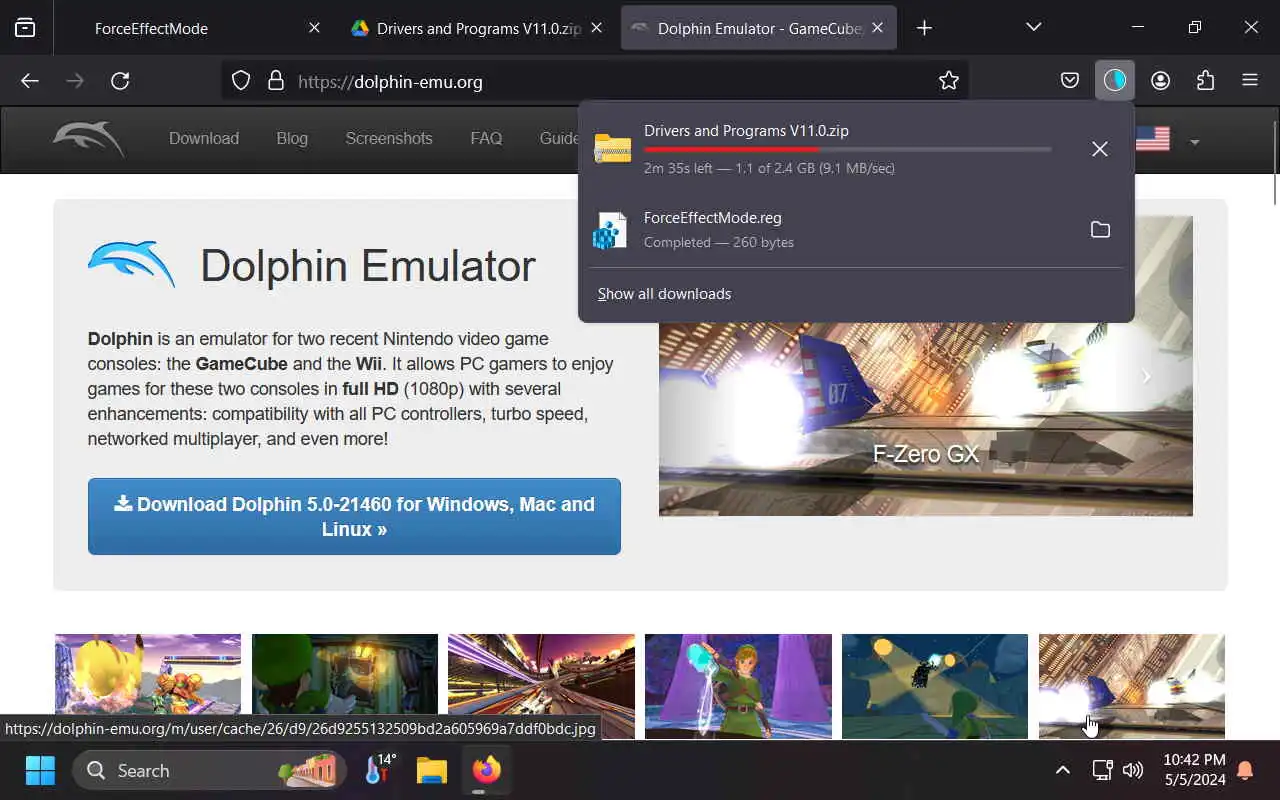Viewport: 1280px width, 800px height.
Task: Open the tracking protection shield icon
Action: pyautogui.click(x=241, y=81)
